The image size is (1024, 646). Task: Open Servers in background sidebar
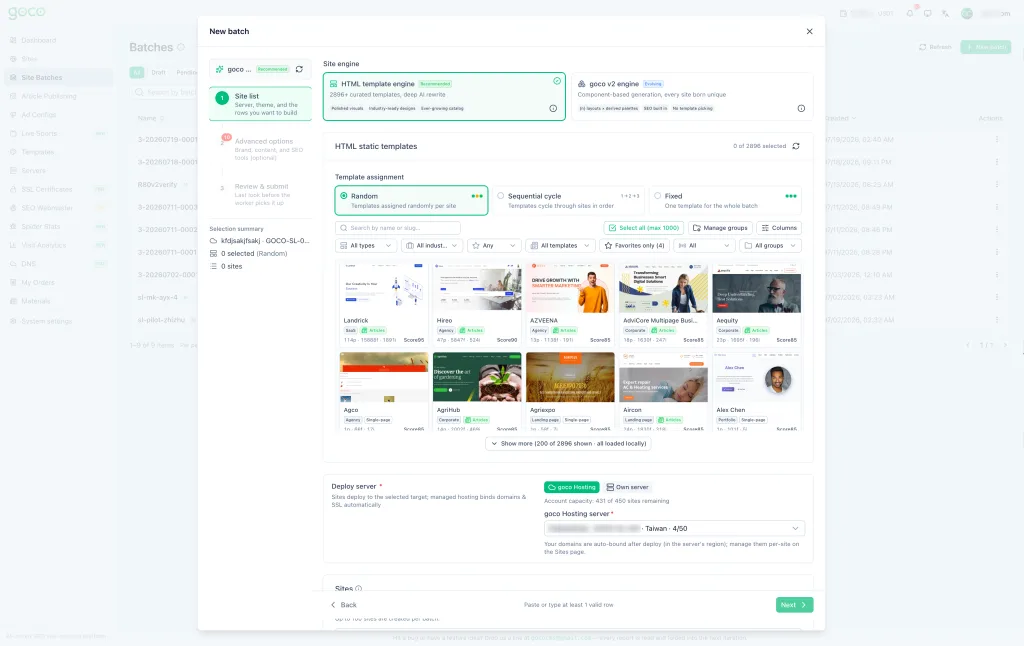pyautogui.click(x=33, y=170)
